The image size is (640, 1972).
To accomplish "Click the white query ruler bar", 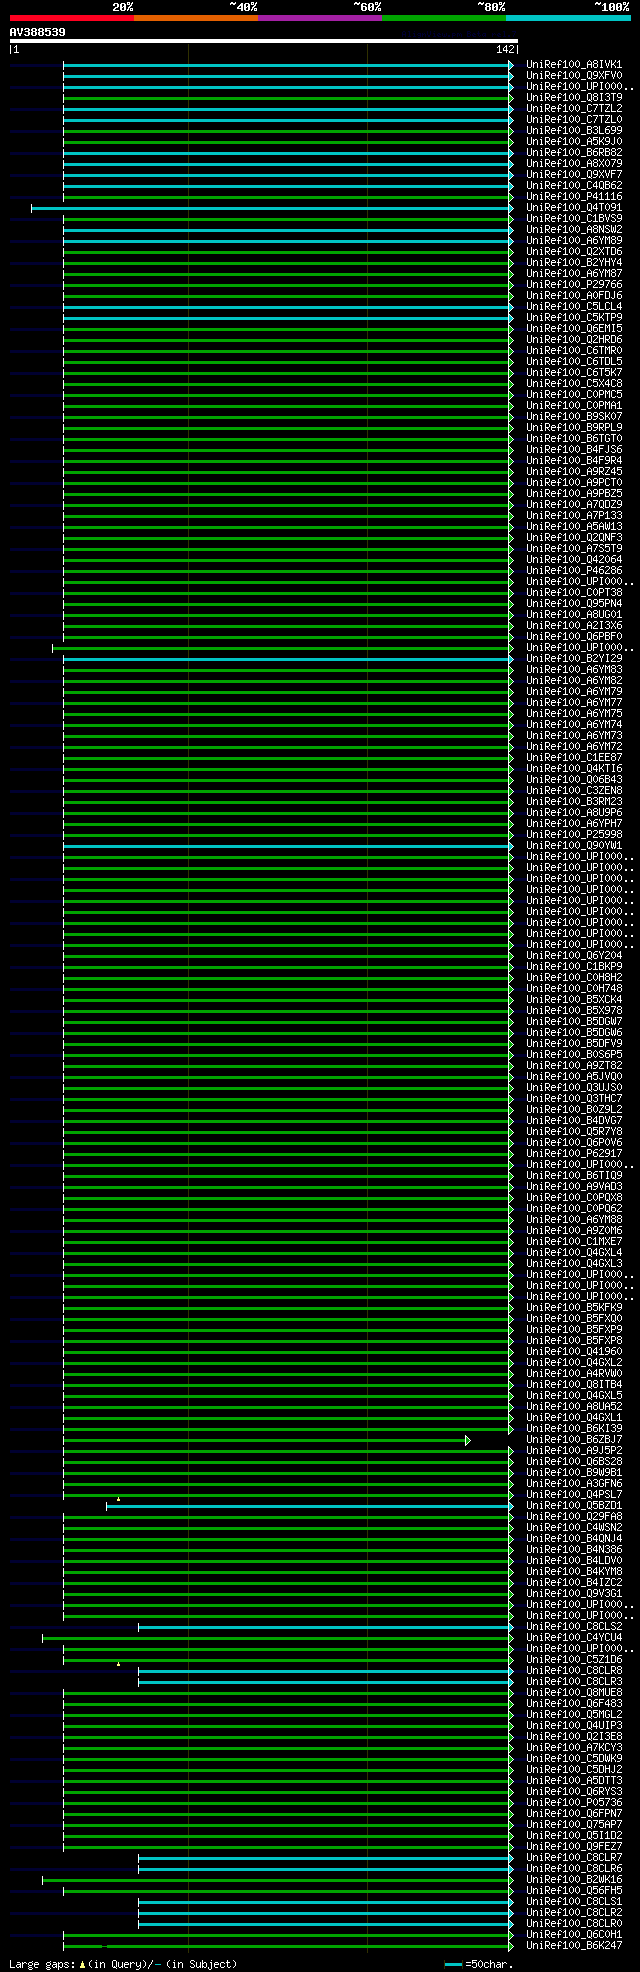I will click(263, 42).
